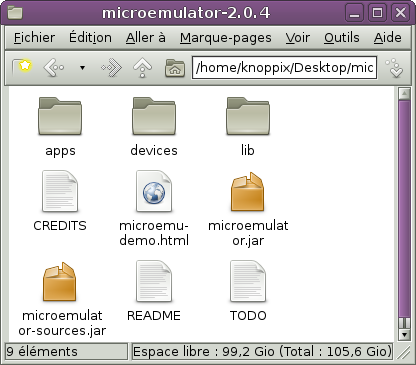Click the 'microemulator.jar' file name

coord(248,233)
